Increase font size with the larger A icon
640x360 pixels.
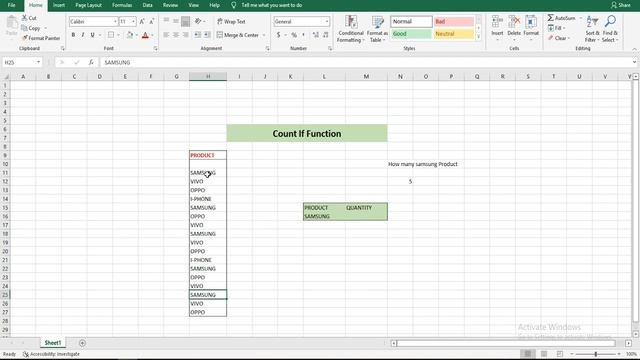pyautogui.click(x=142, y=21)
